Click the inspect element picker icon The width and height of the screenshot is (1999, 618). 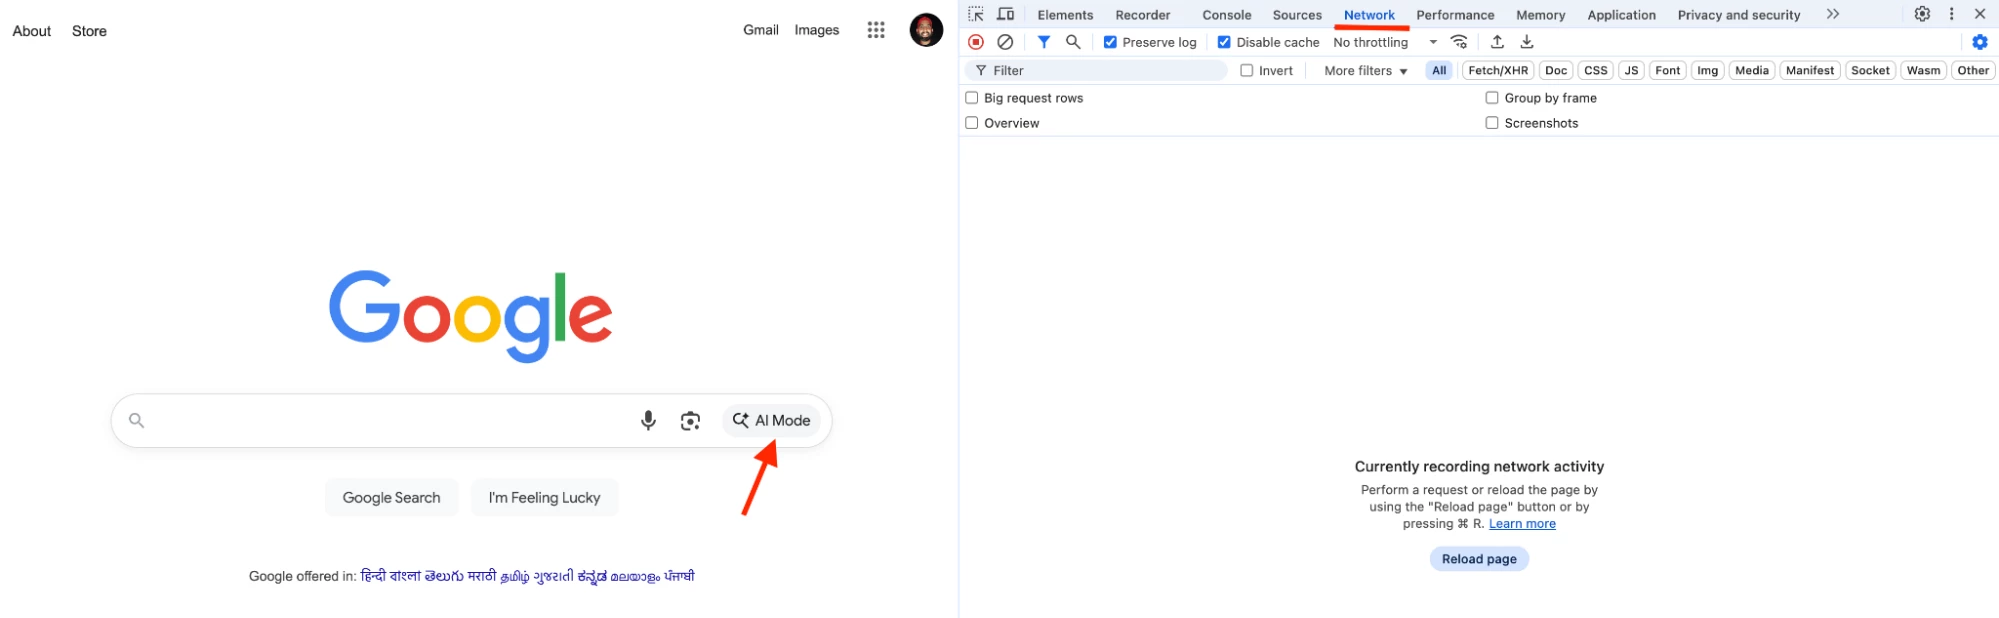tap(976, 14)
